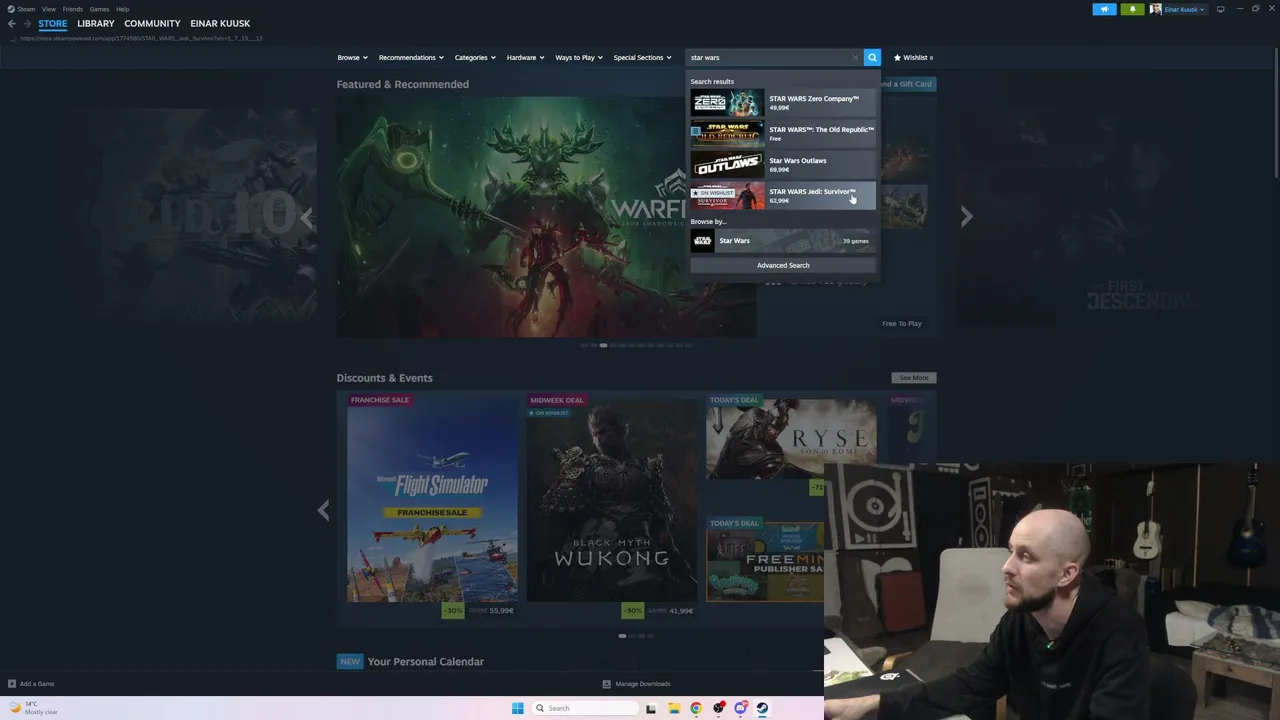Open the weather widget on the taskbar

coord(33,708)
